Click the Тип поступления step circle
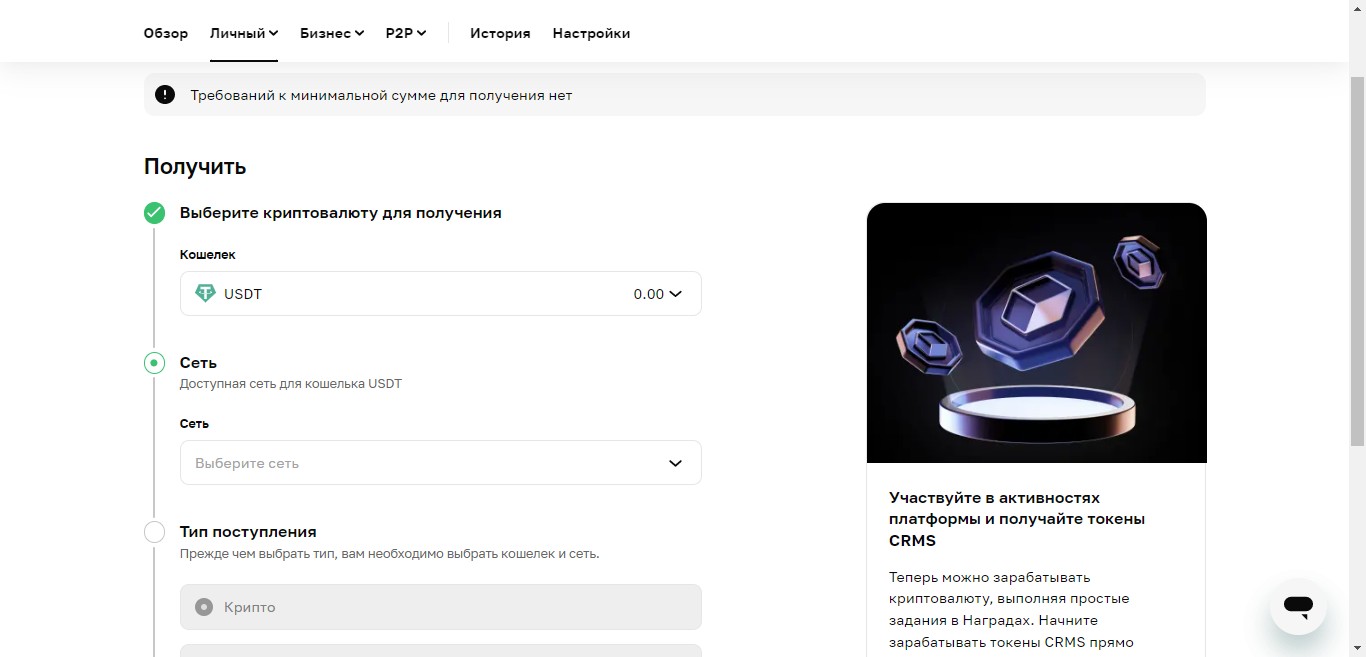The width and height of the screenshot is (1366, 657). (x=154, y=532)
